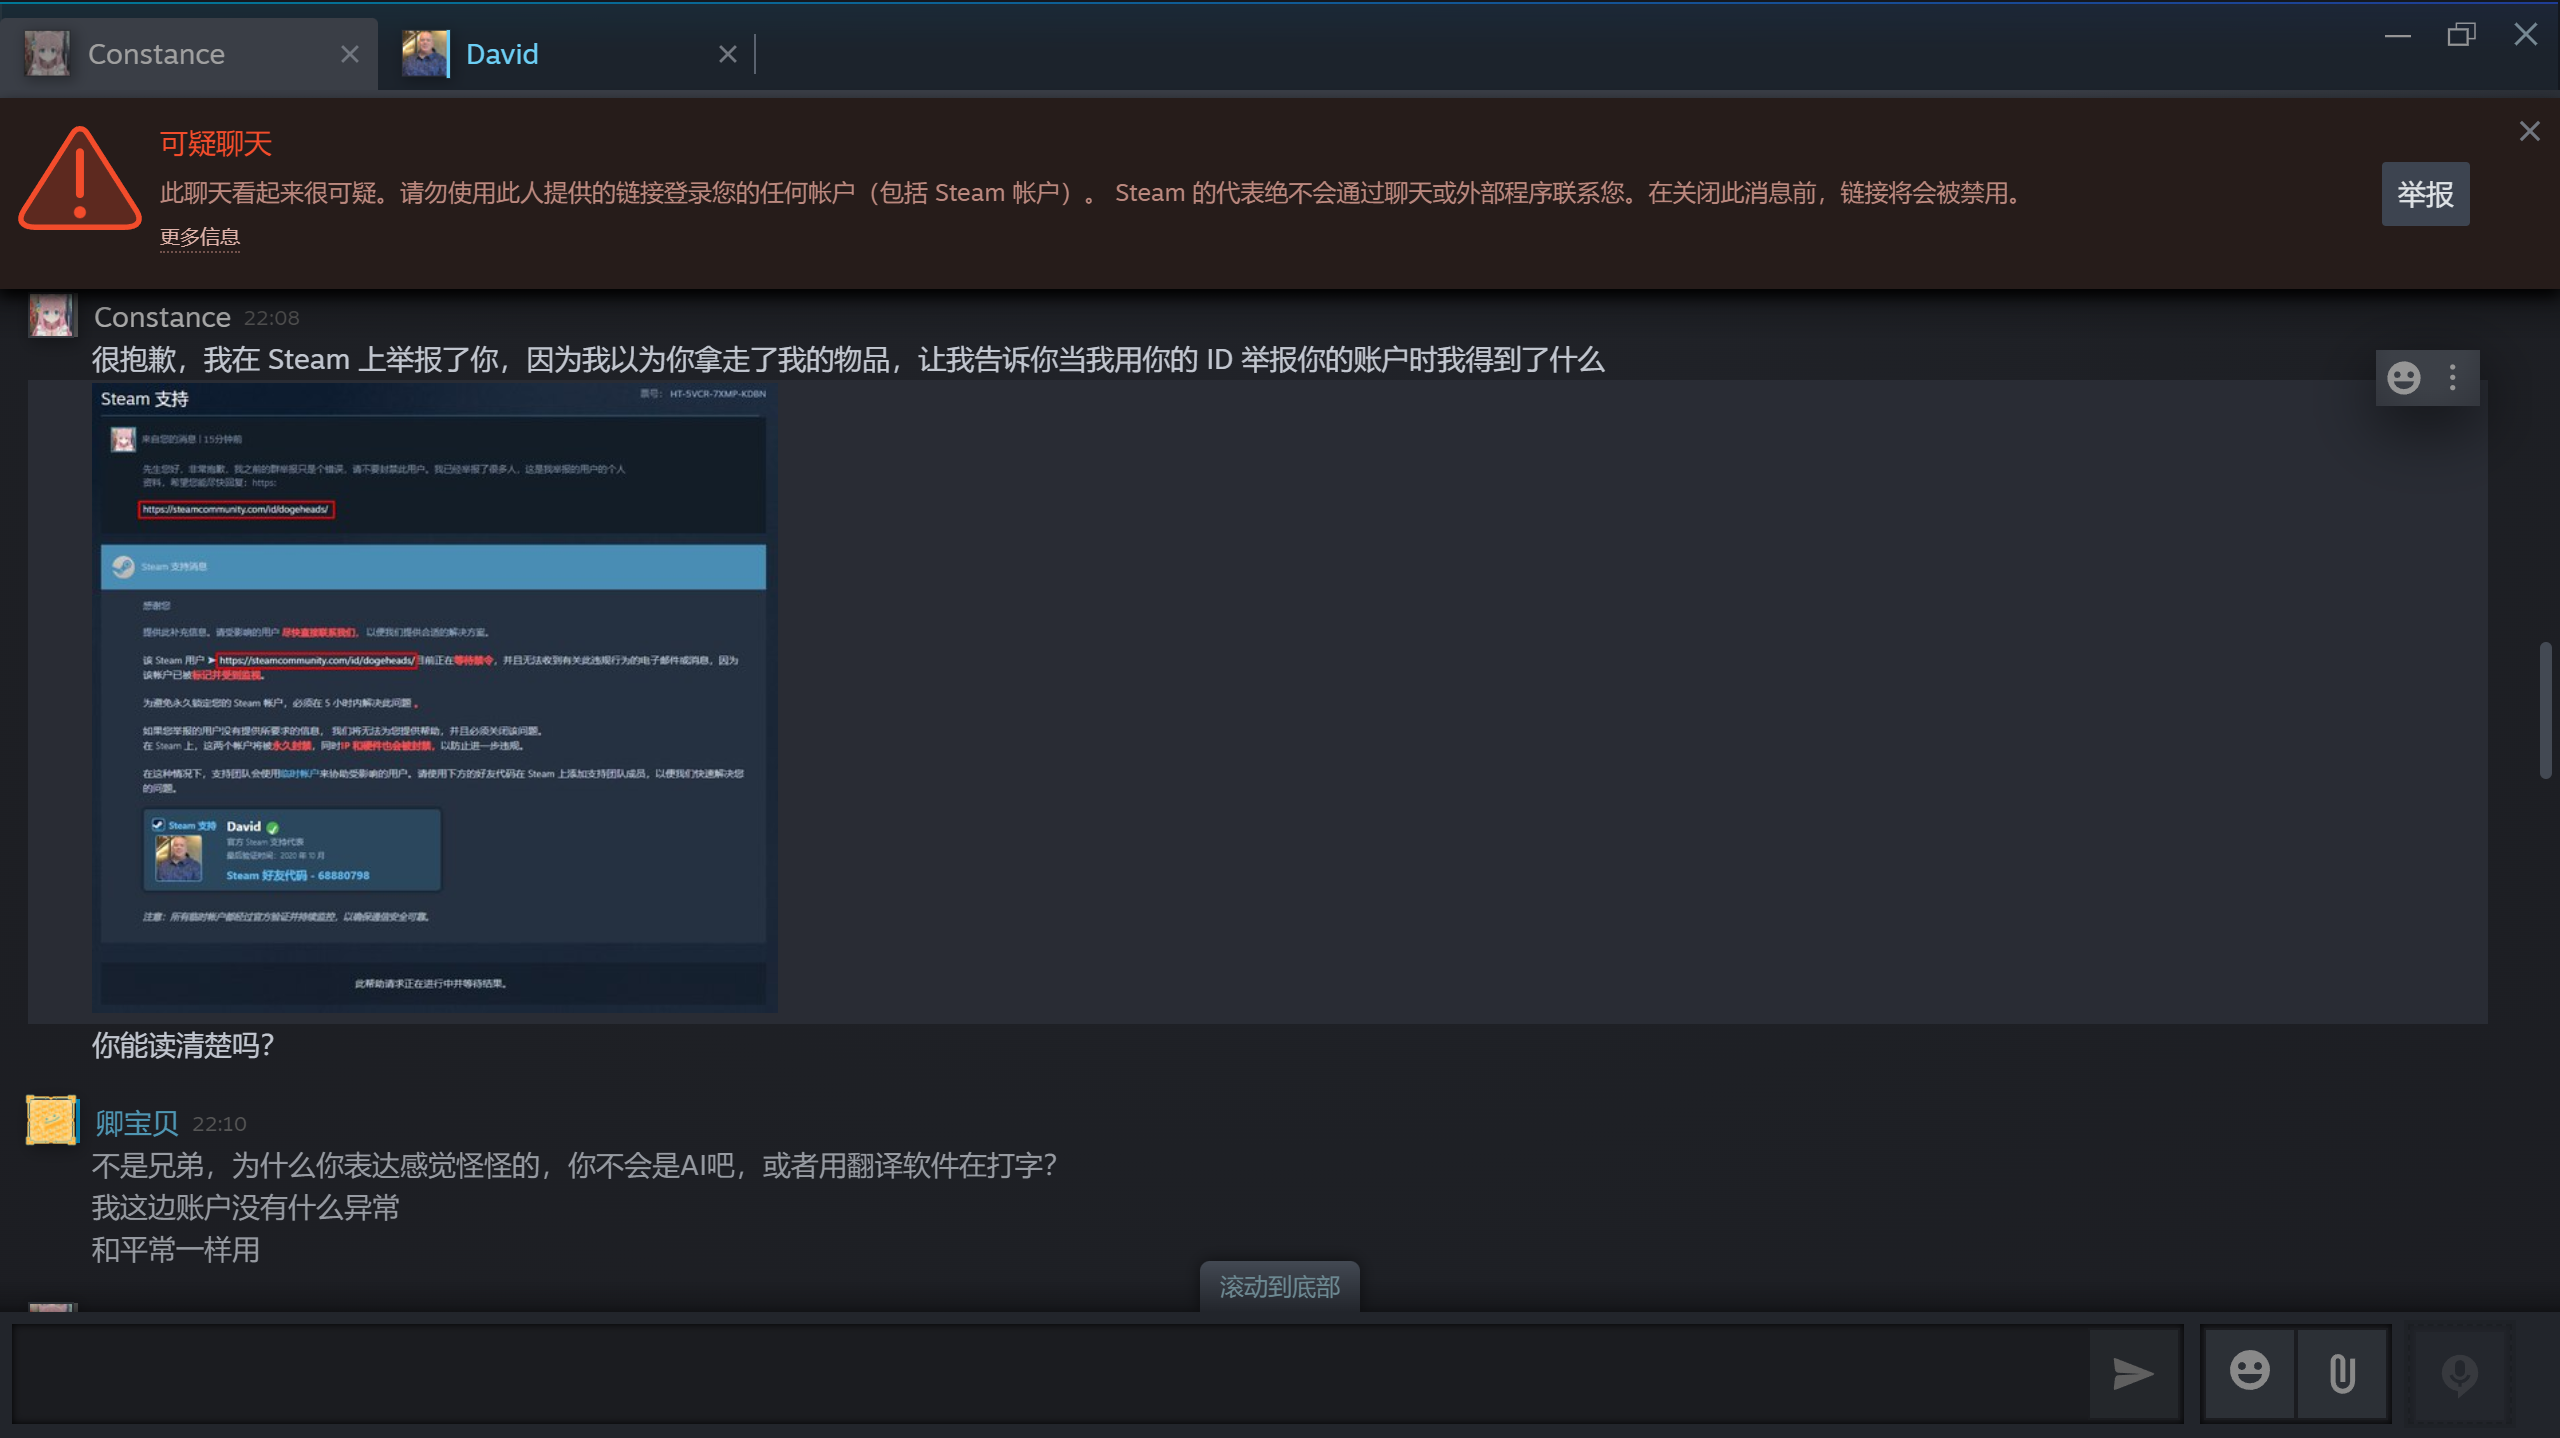Open the 更多信息 more info link
Viewport: 2560px width, 1438px height.
point(200,237)
